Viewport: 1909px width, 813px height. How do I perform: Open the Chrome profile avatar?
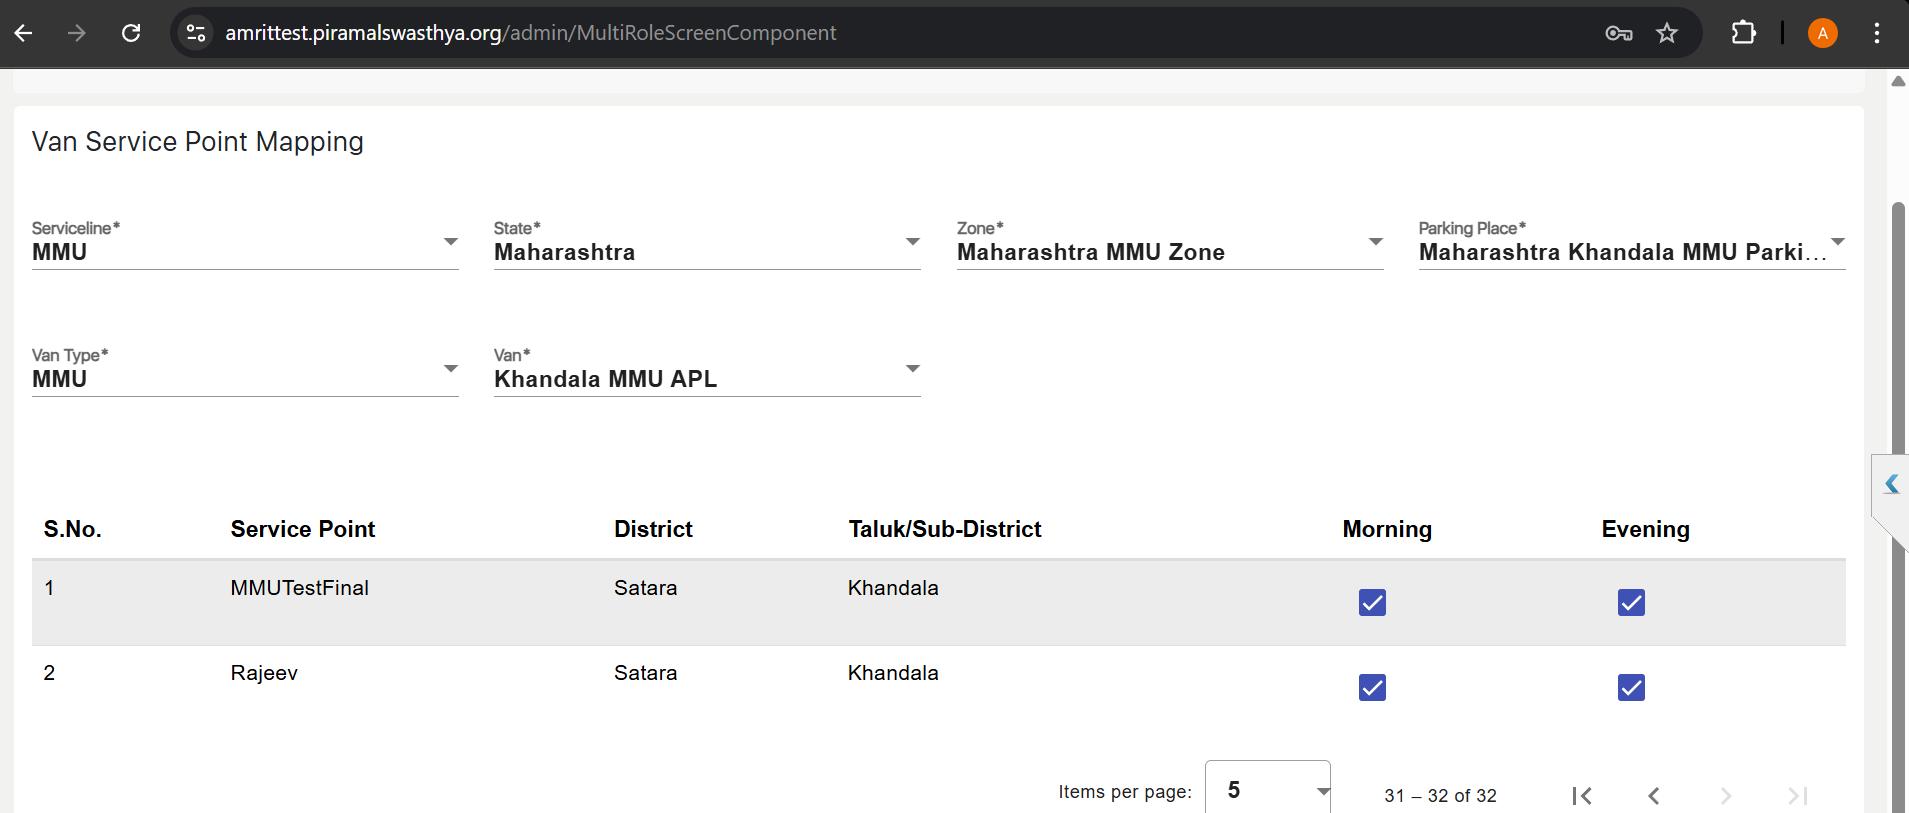click(x=1822, y=33)
